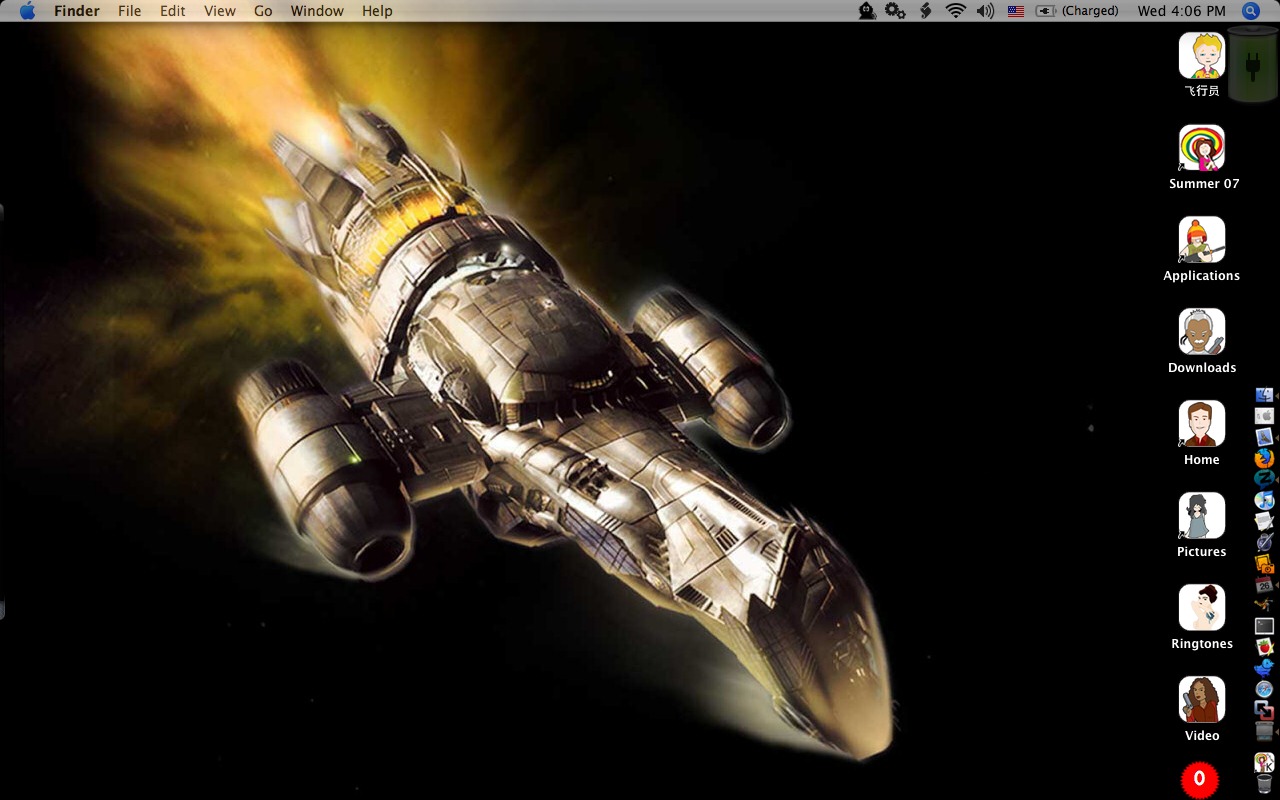Viewport: 1280px width, 800px height.
Task: Click the red zero counter badge
Action: (1200, 780)
